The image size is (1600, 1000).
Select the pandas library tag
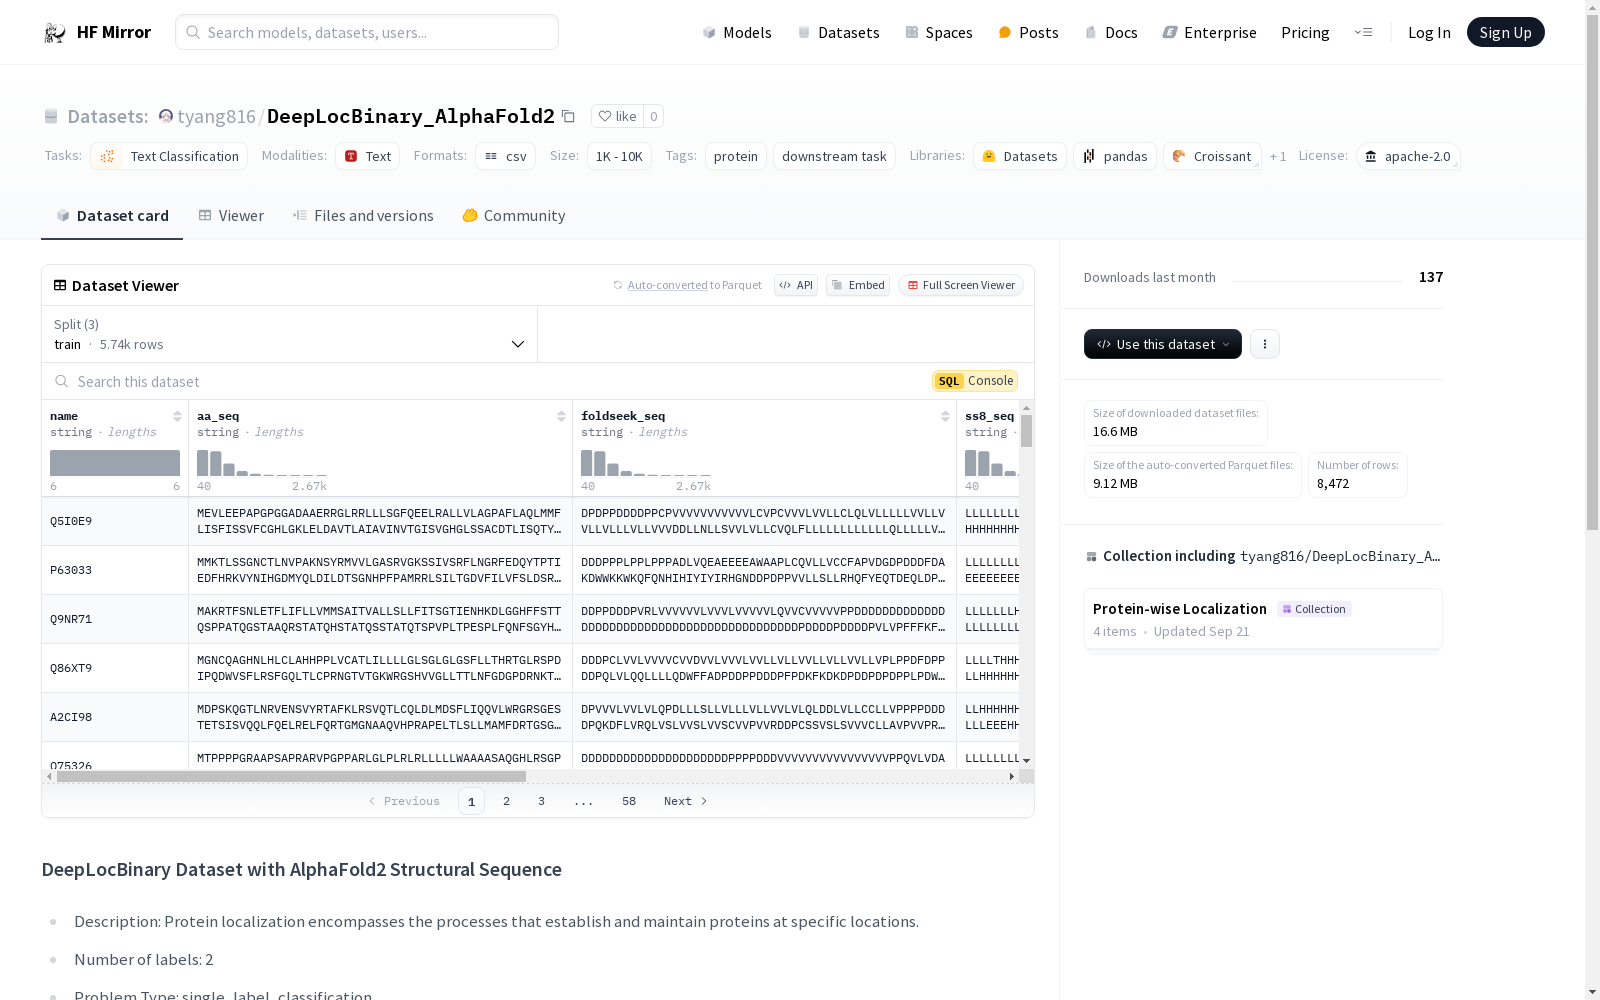[1114, 156]
